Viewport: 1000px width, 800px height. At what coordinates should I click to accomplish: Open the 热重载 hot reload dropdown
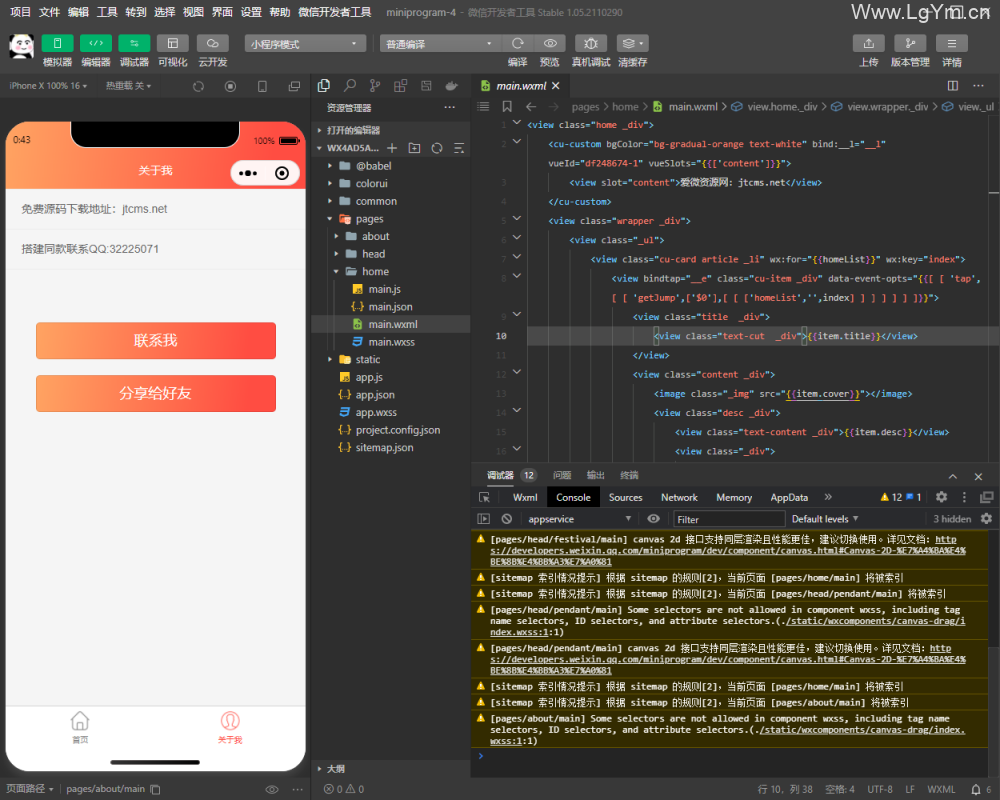pyautogui.click(x=128, y=85)
